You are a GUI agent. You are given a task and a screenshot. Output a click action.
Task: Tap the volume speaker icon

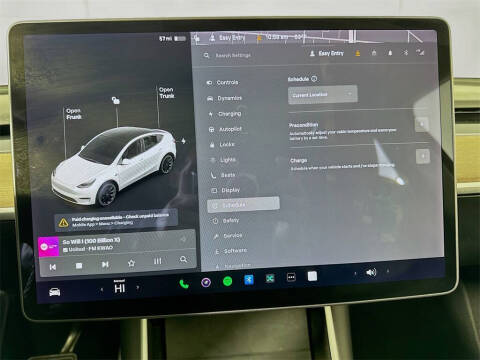coord(371,272)
